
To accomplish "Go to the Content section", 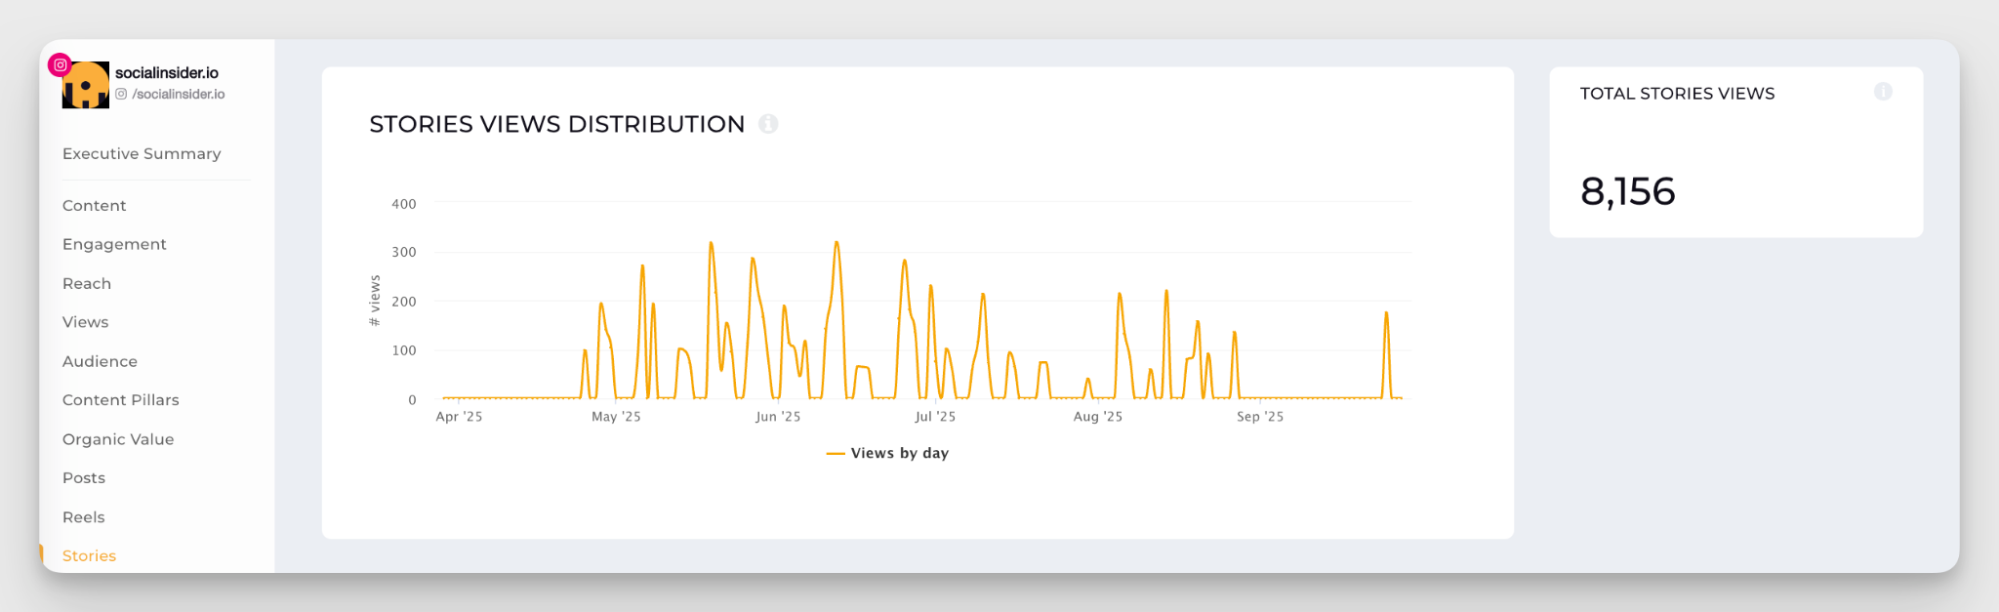I will pyautogui.click(x=94, y=206).
